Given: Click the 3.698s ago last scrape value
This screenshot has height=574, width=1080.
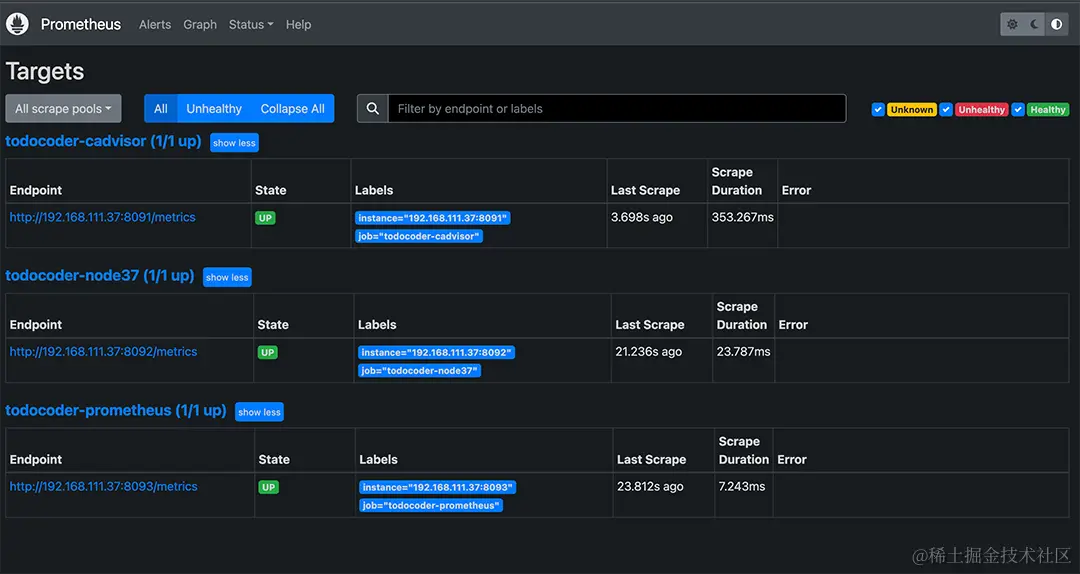Looking at the screenshot, I should click(x=642, y=217).
